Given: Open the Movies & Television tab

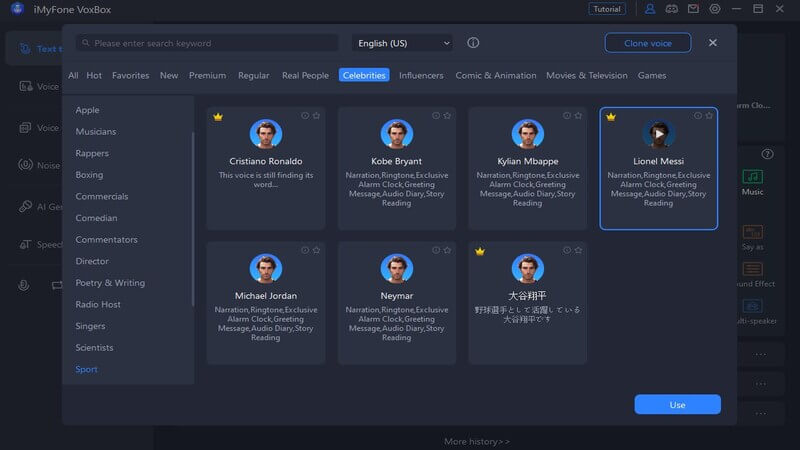Looking at the screenshot, I should (587, 76).
